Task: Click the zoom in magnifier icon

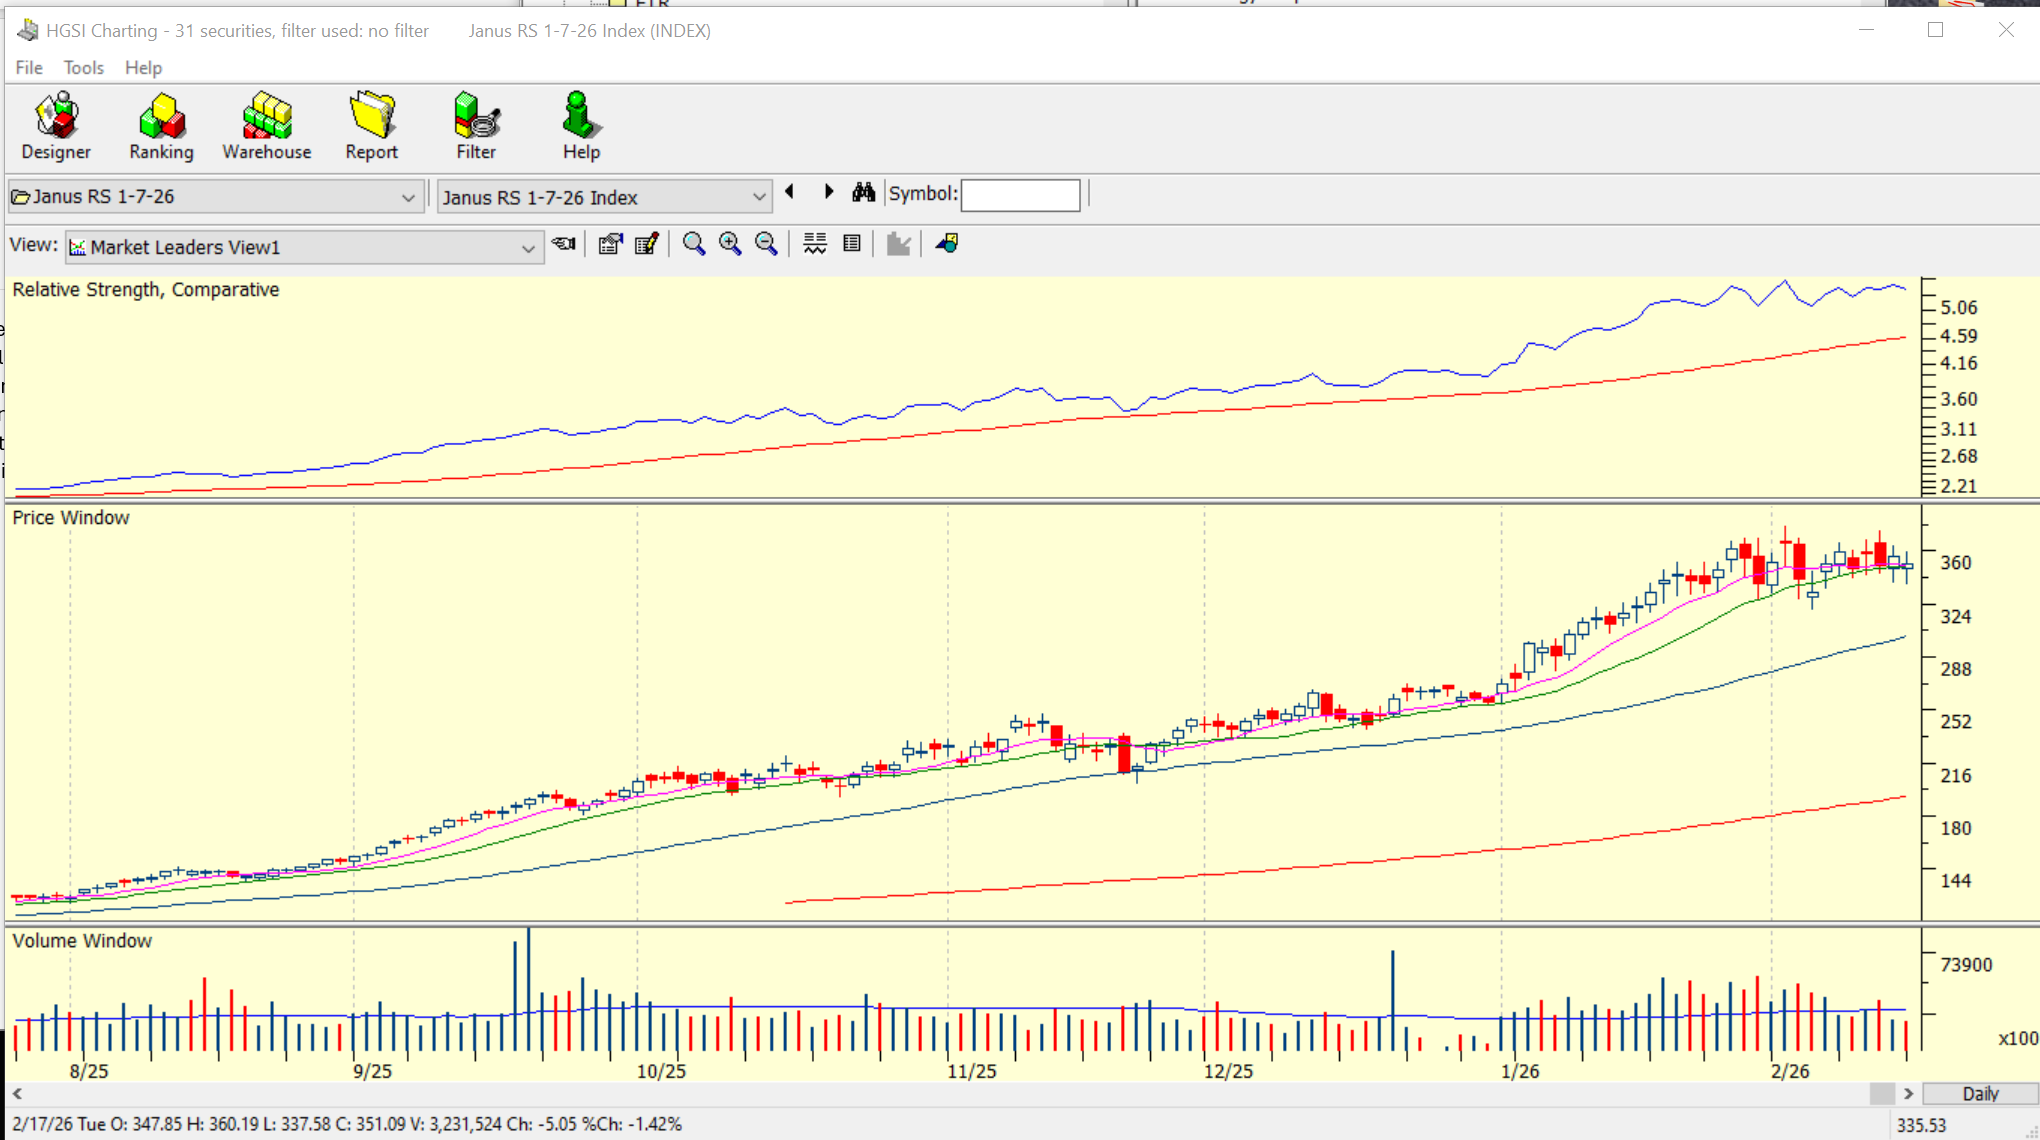Action: coord(730,244)
